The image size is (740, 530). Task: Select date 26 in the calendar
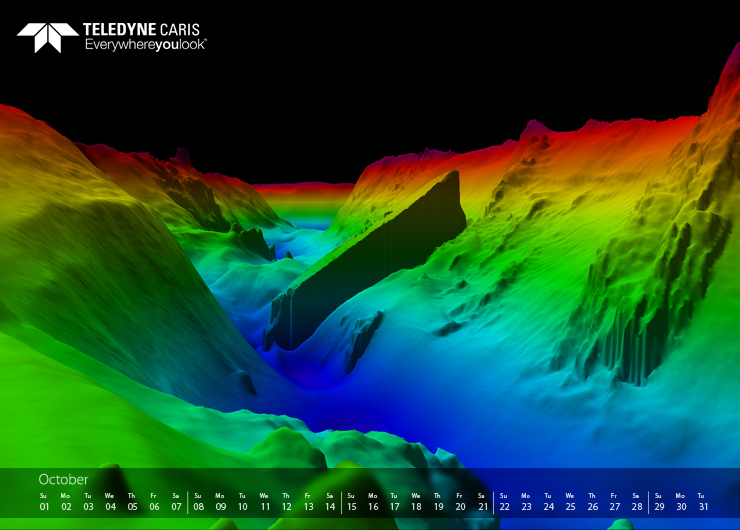[593, 506]
